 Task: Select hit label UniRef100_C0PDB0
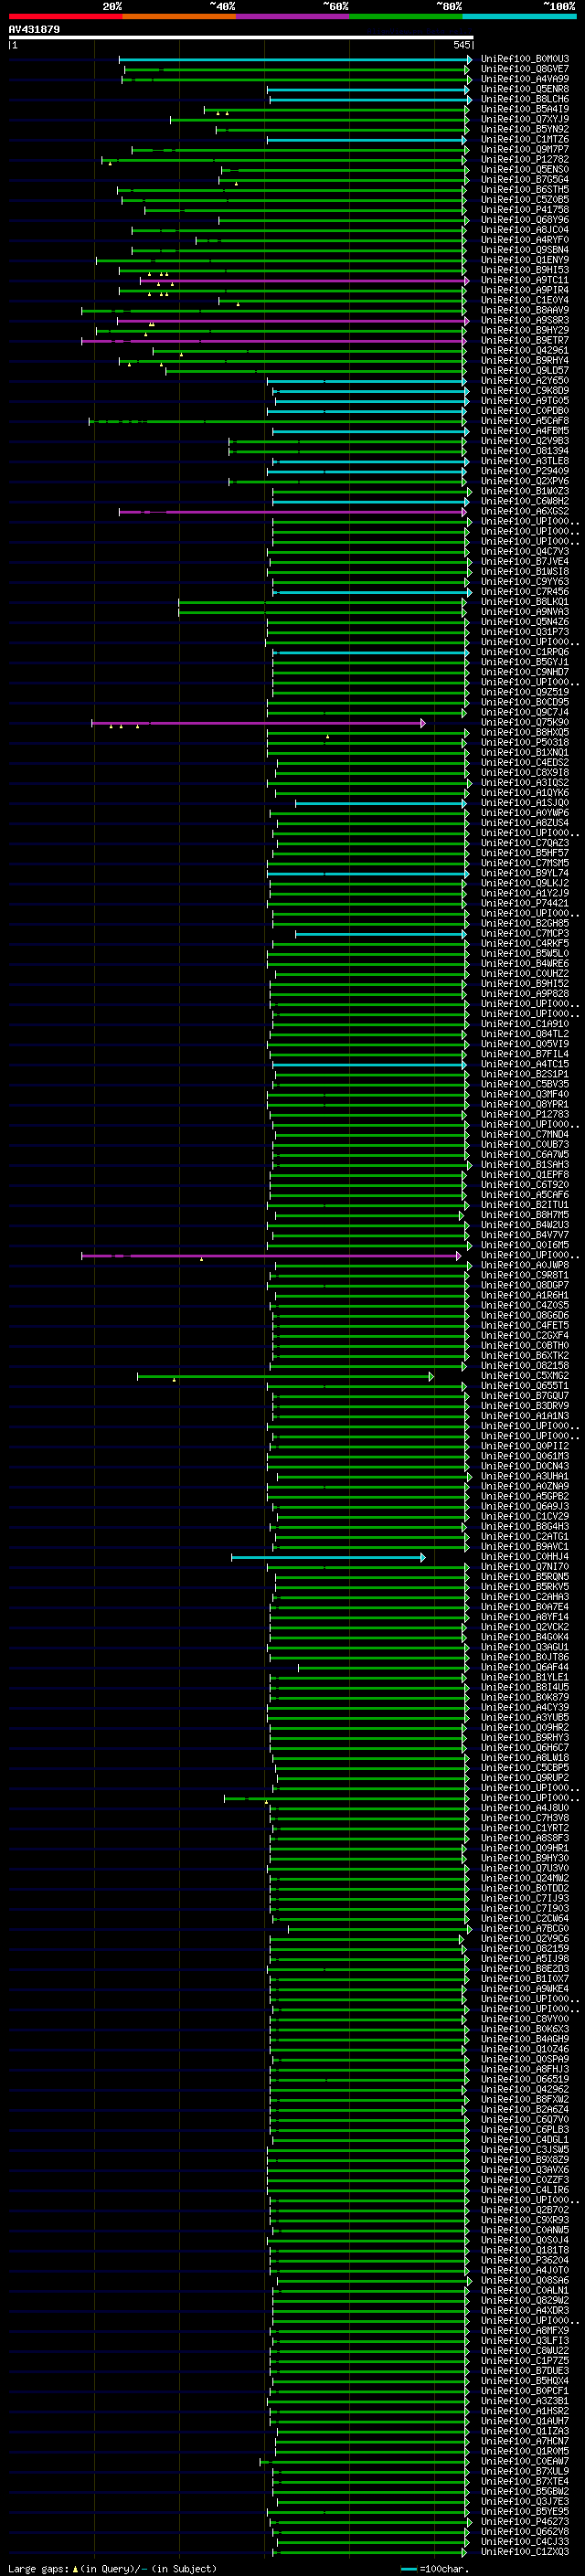(525, 411)
